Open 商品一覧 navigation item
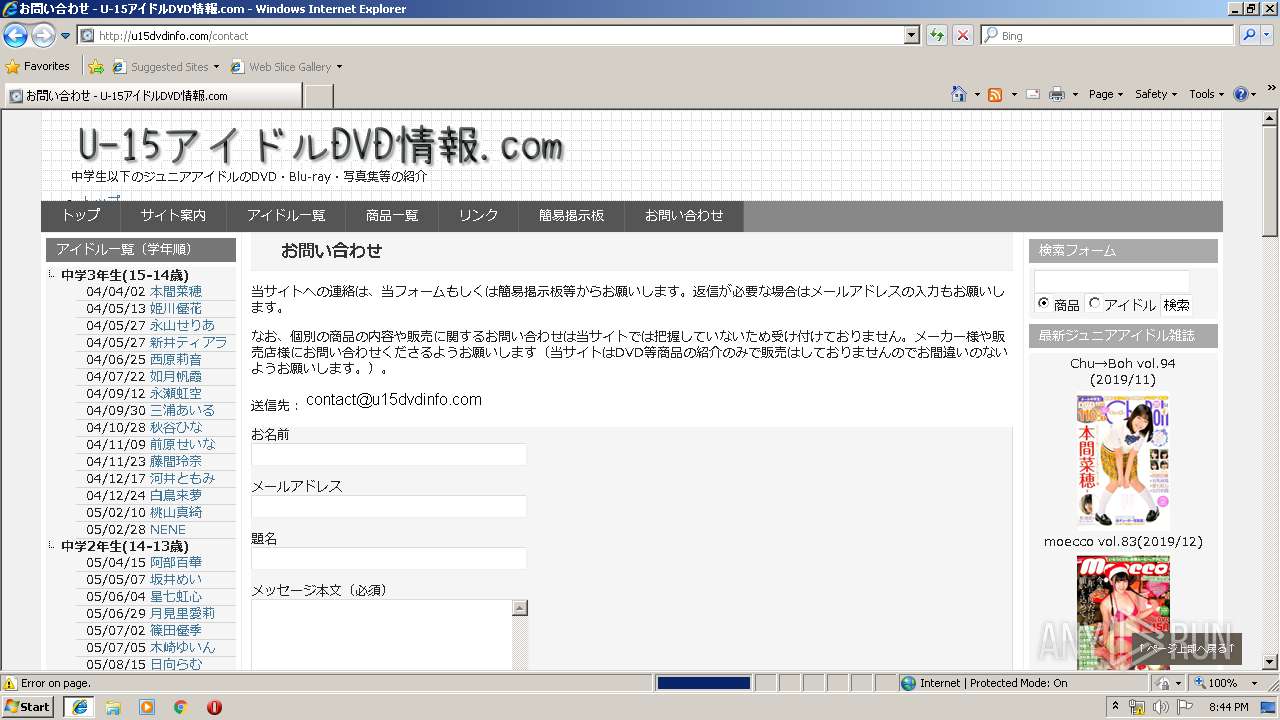Screen dimensions: 1280x720 point(392,216)
